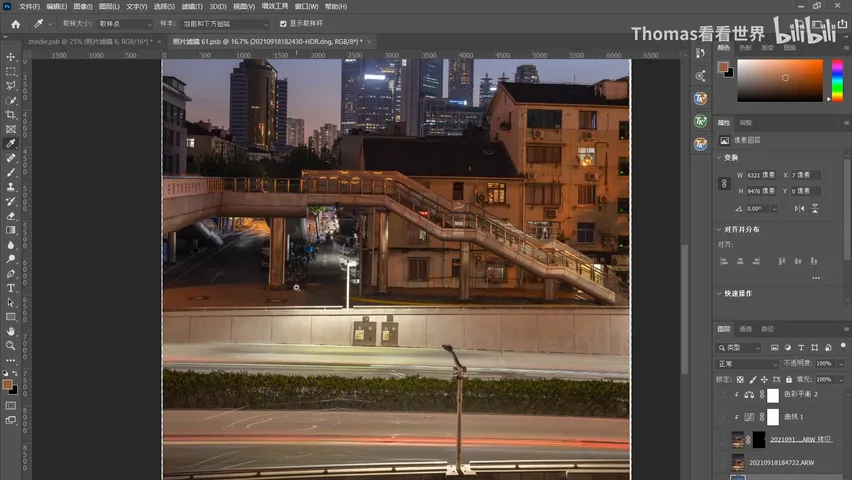852x480 pixels.
Task: Switch to the 路径 paths tab
Action: tap(767, 329)
